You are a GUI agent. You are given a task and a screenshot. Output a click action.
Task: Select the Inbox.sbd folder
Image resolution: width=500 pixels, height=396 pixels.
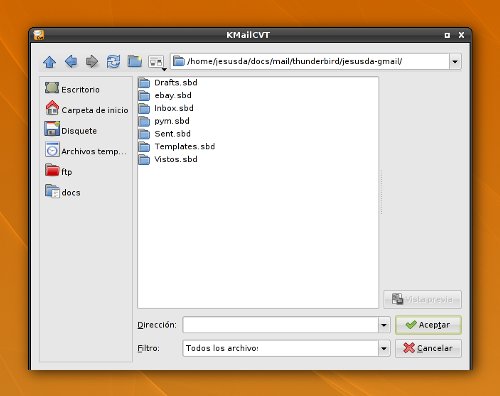tap(166, 108)
